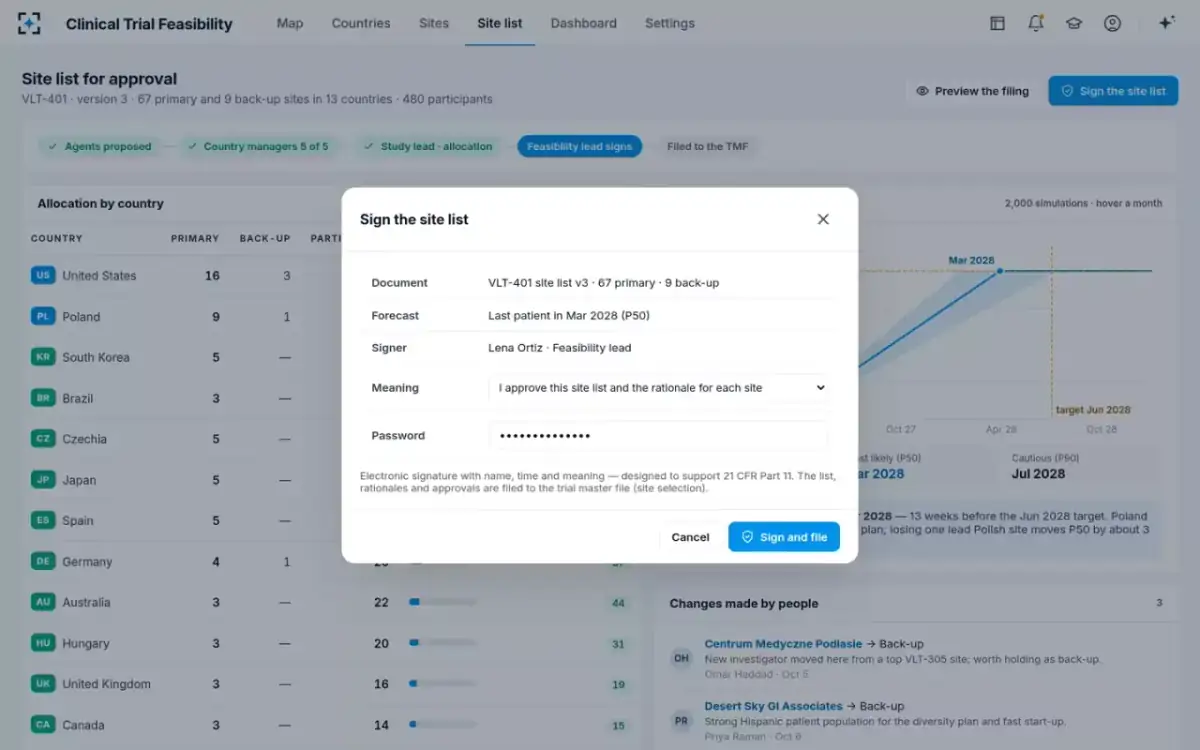Select the Agents proposed step

point(99,146)
